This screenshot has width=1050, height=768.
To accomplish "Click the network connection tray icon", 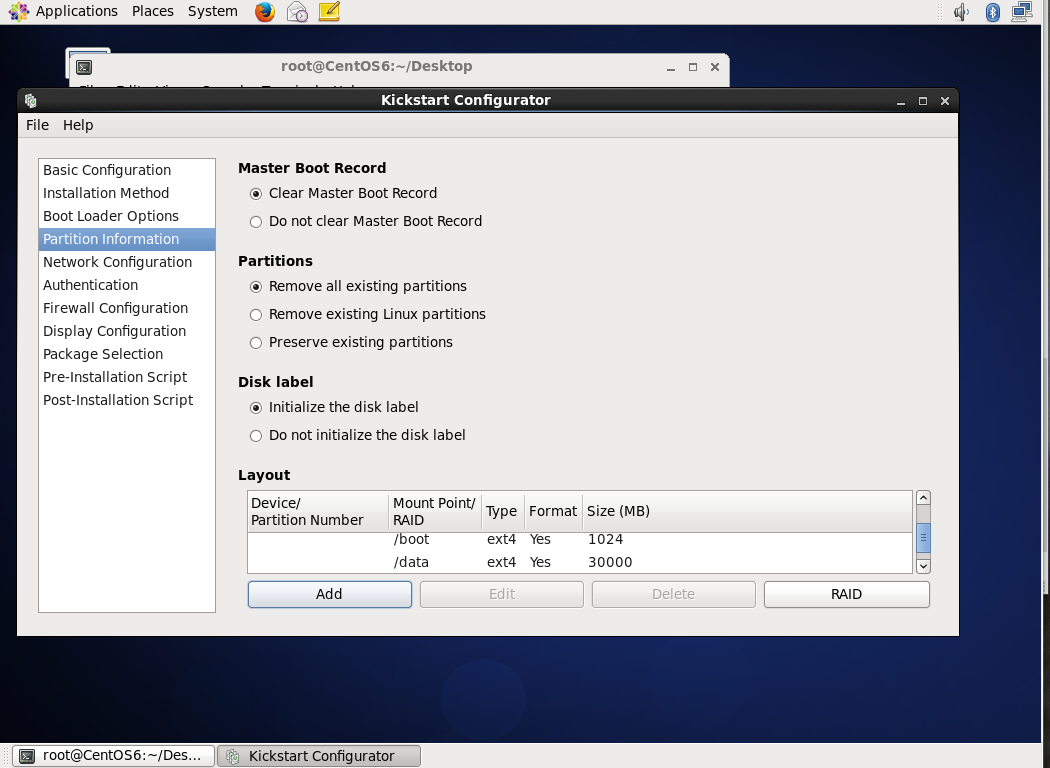I will click(x=1022, y=11).
